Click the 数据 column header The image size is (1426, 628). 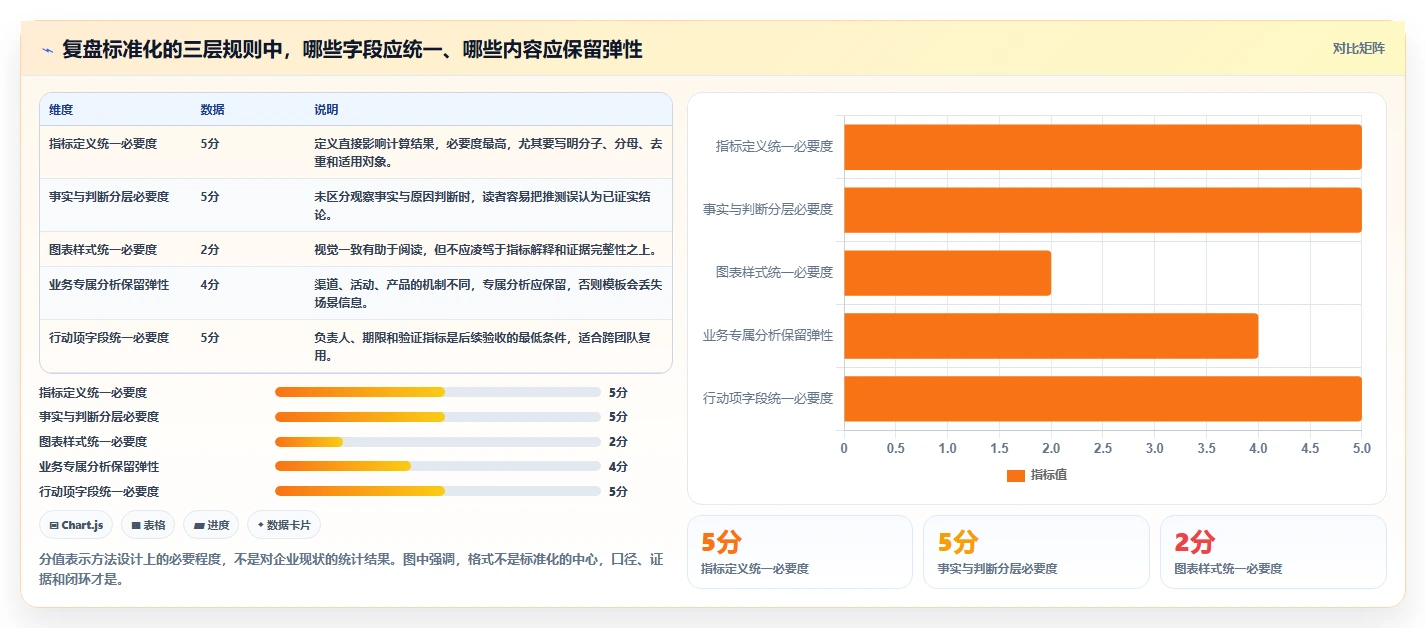[212, 109]
